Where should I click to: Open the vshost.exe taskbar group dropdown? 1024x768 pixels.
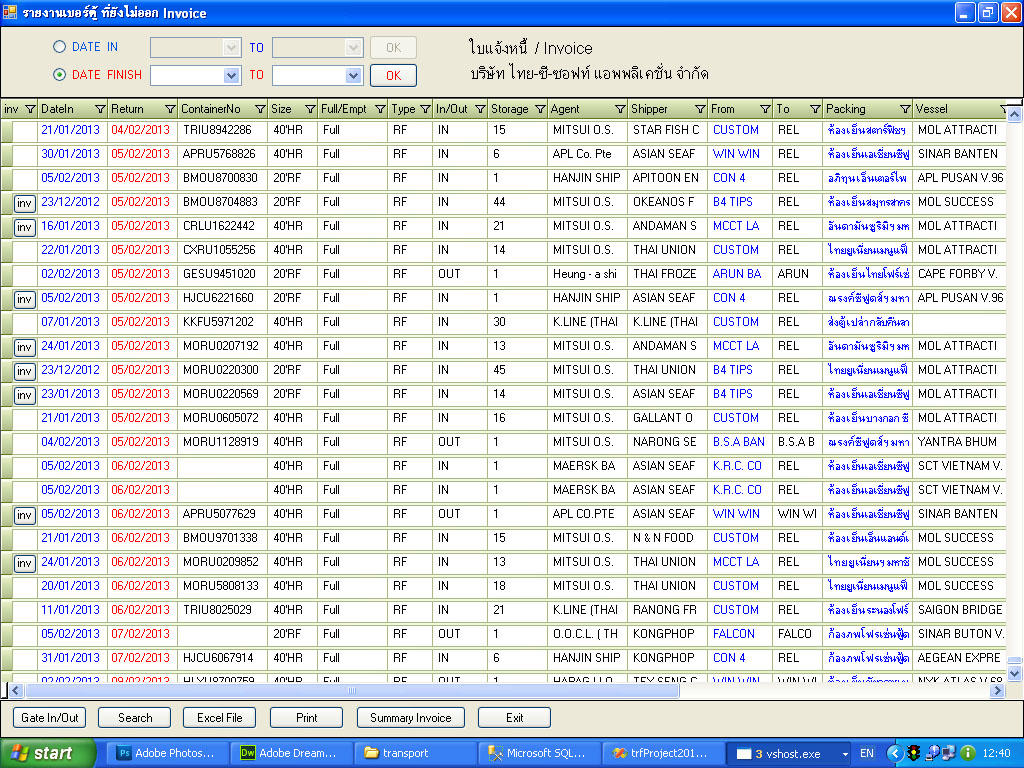click(846, 754)
